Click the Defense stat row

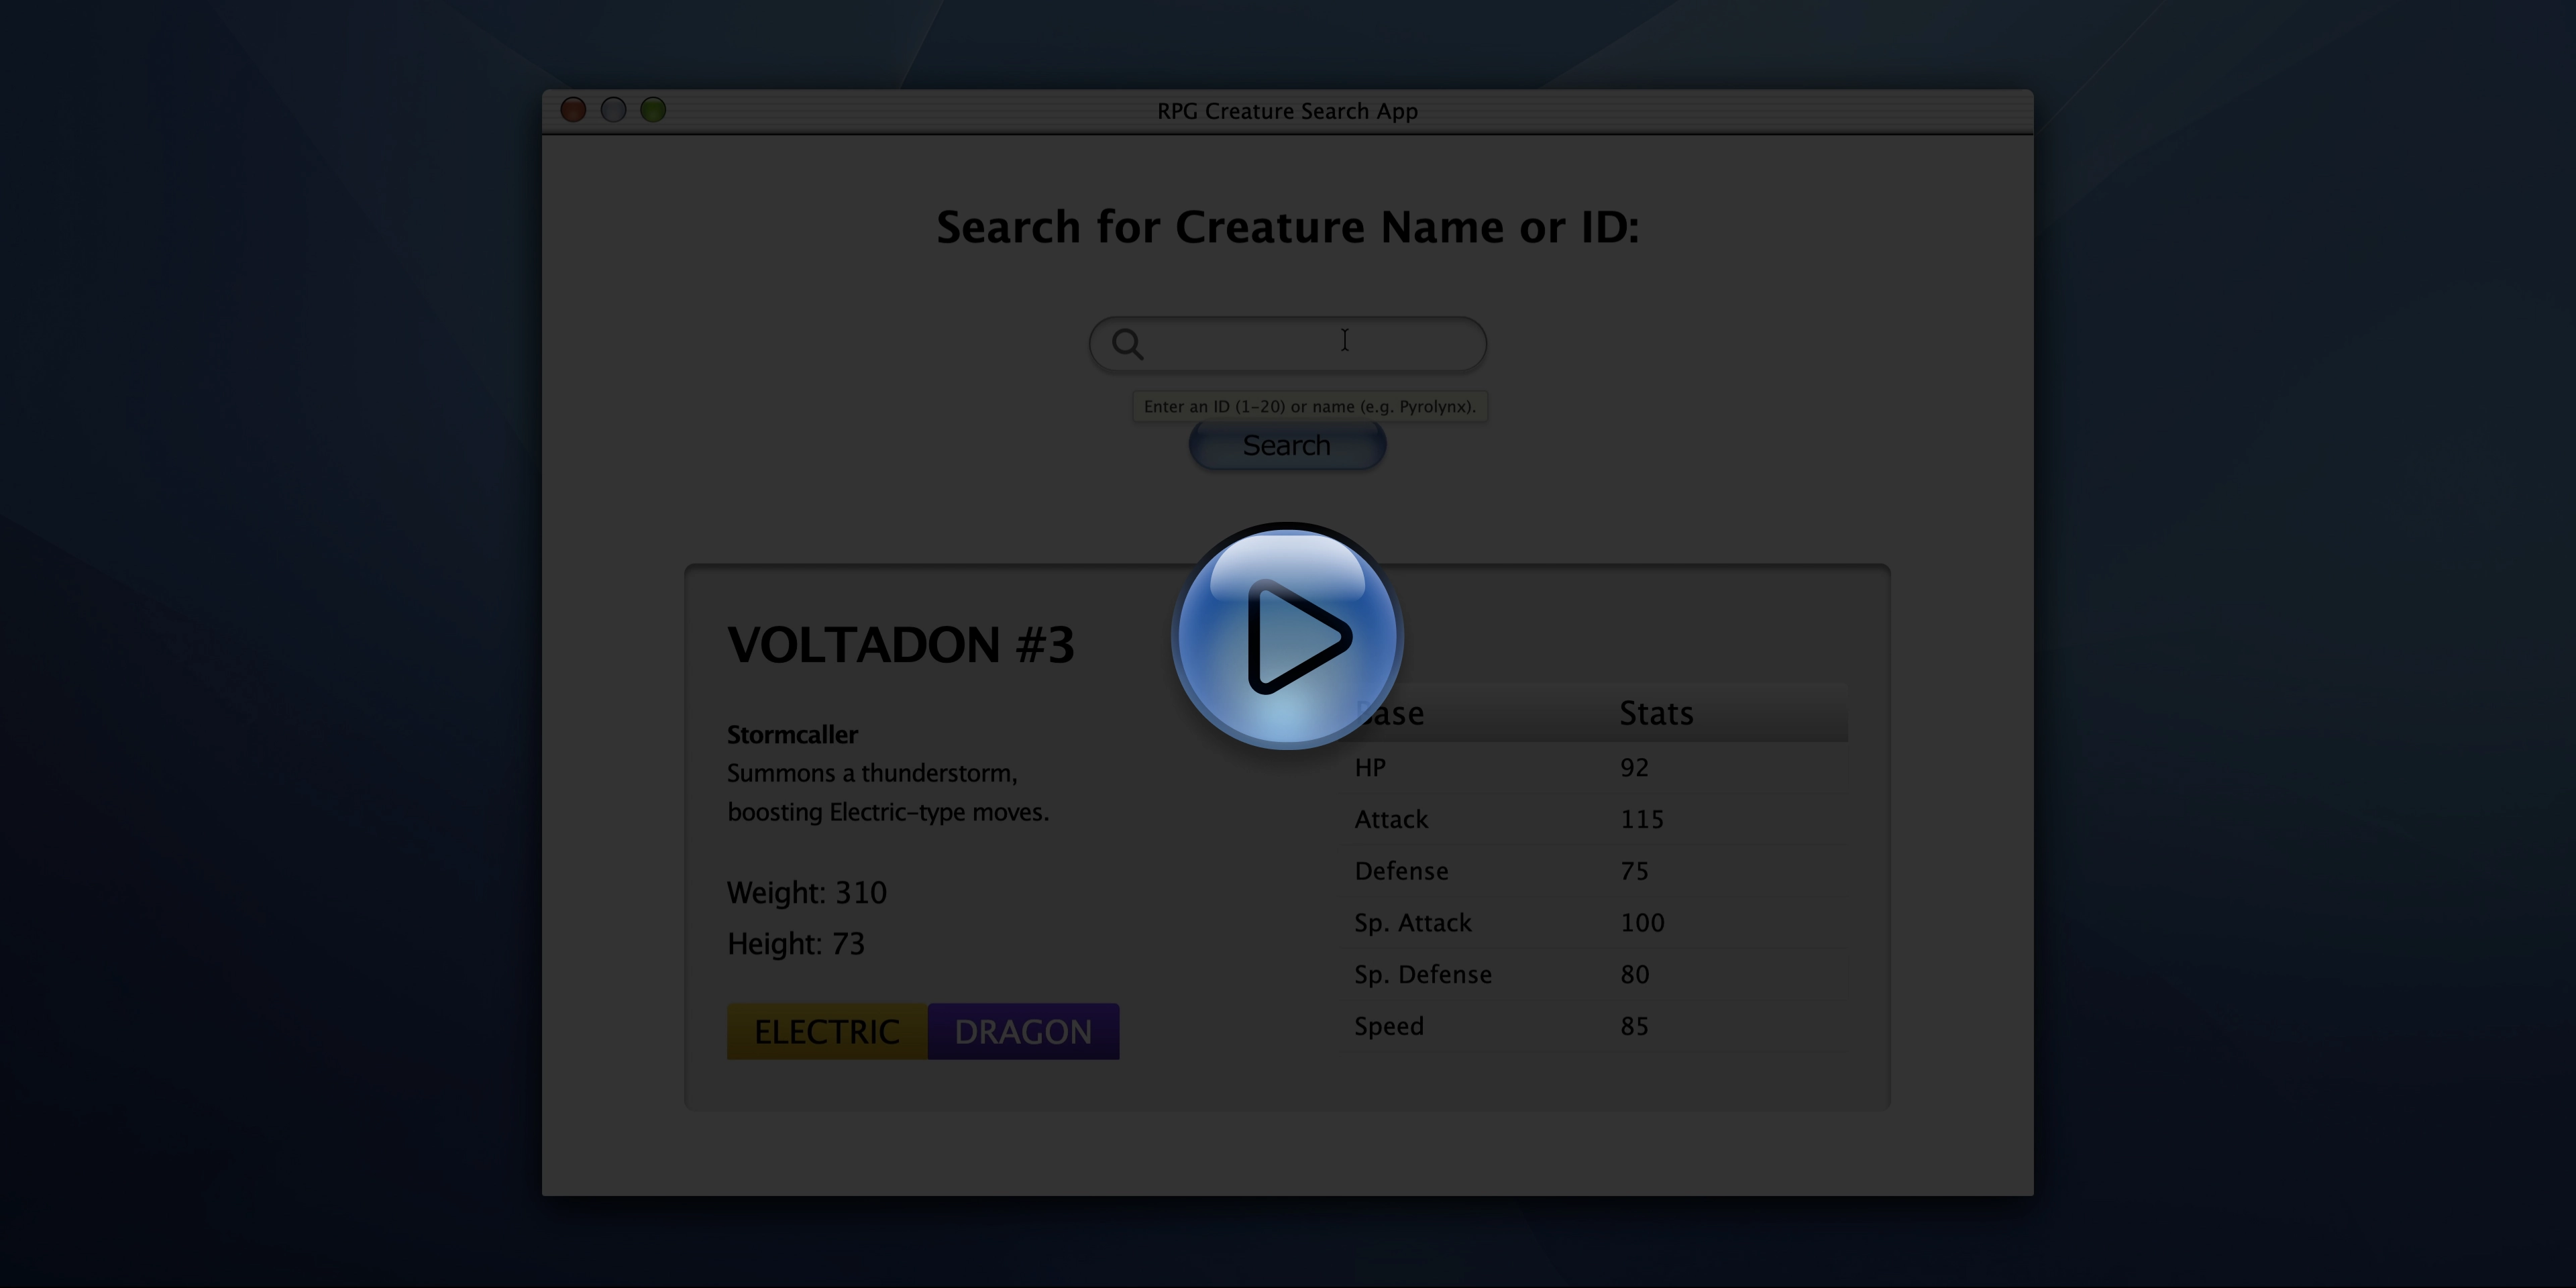tap(1401, 871)
